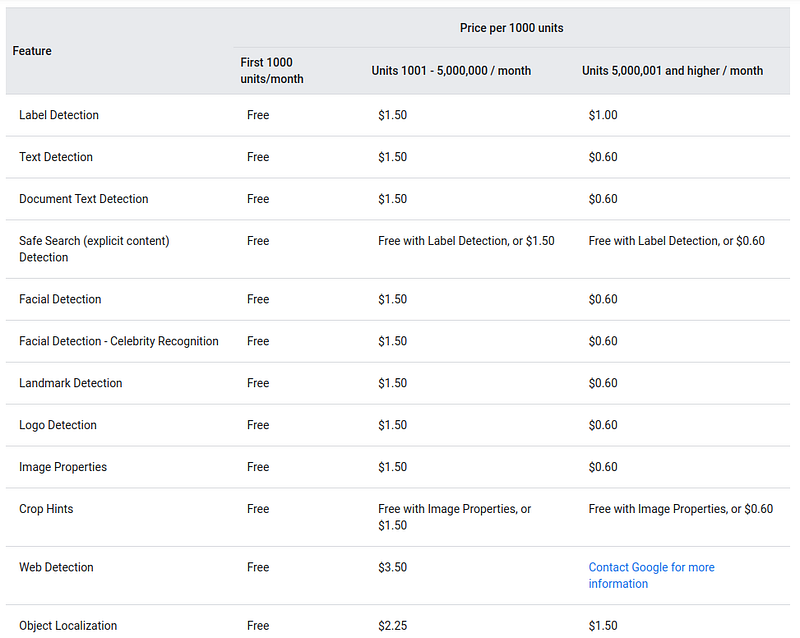The image size is (800, 638).
Task: Select the Facial Detection - Celebrity Recognition cell
Action: tap(118, 341)
